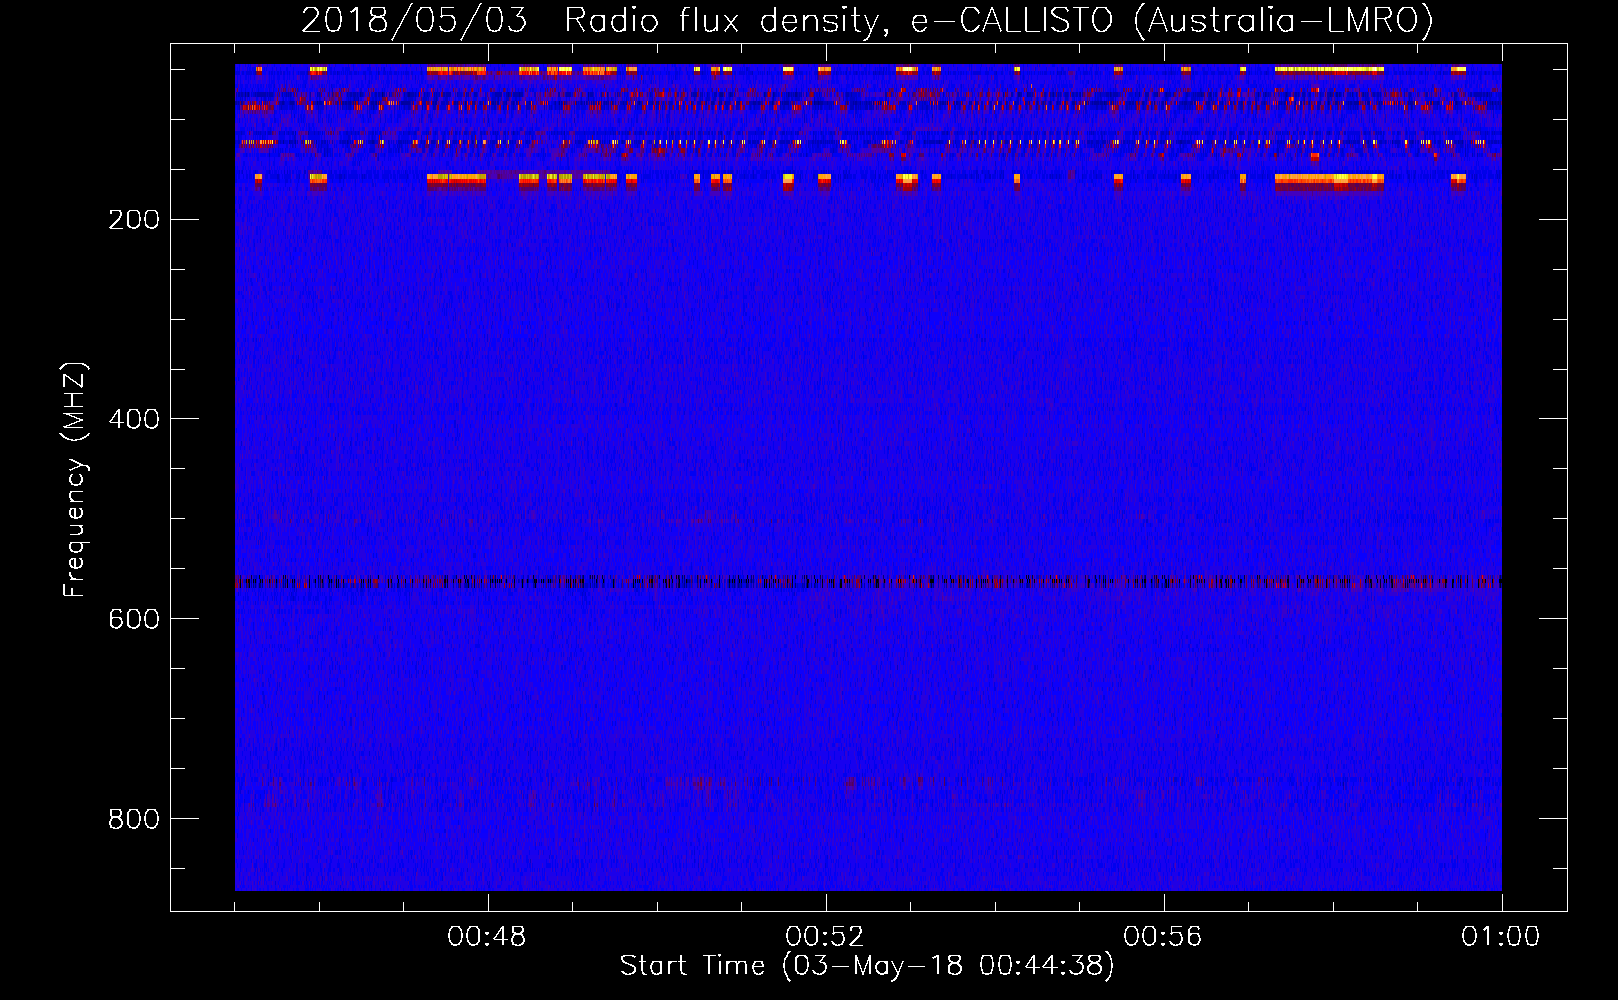The image size is (1618, 1000).
Task: Click the 01:00 time tick label
Action: point(1501,937)
